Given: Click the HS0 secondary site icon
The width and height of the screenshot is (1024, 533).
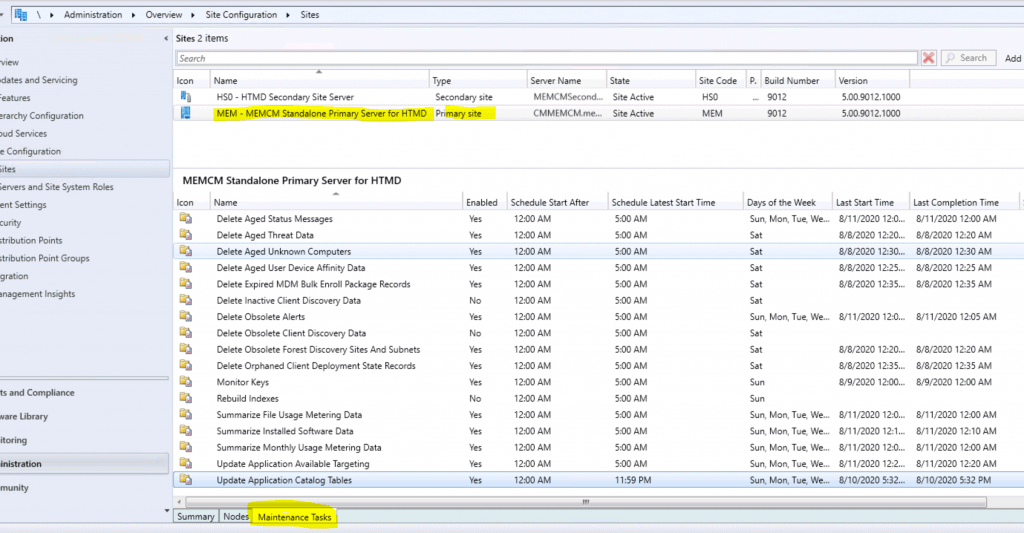Looking at the screenshot, I should click(185, 97).
